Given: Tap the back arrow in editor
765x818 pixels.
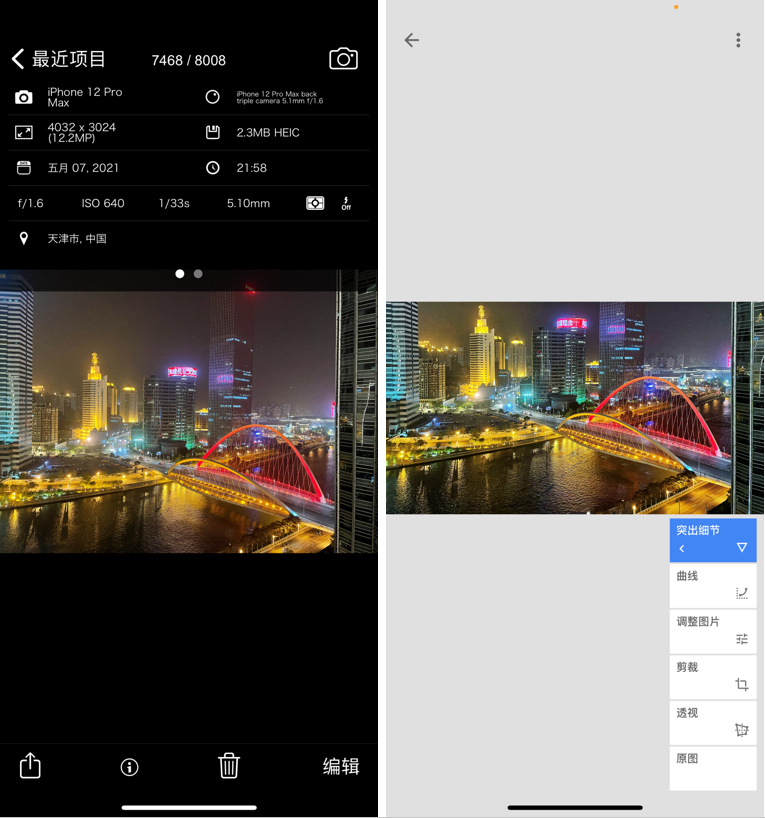Looking at the screenshot, I should click(411, 40).
